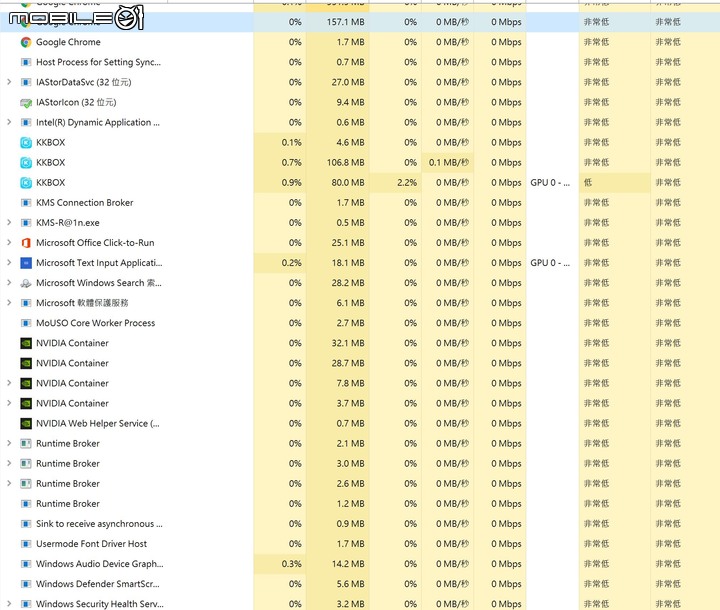Viewport: 720px width, 610px height.
Task: Click the 2.2% GPU value for KKBOX
Action: pyautogui.click(x=407, y=182)
